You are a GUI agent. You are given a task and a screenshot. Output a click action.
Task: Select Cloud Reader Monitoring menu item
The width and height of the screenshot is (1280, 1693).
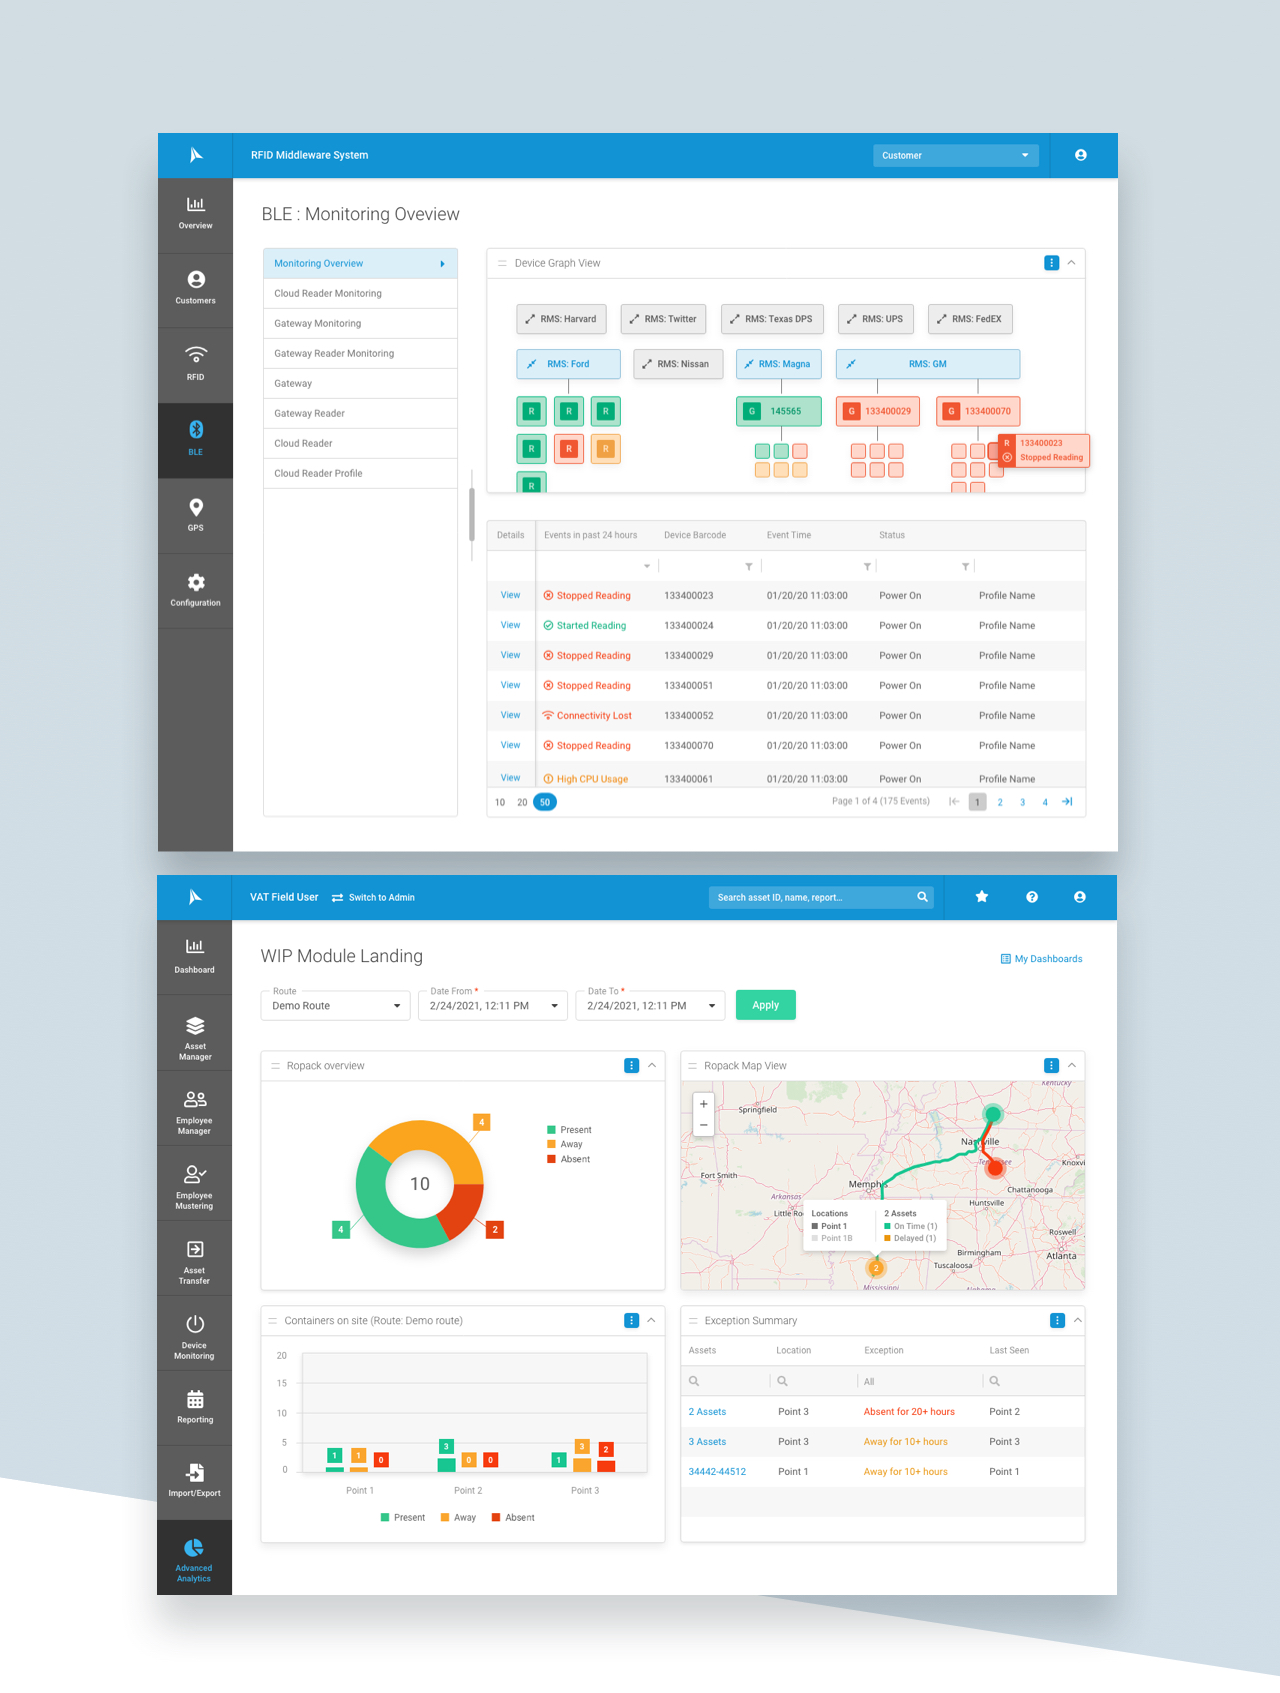click(328, 293)
